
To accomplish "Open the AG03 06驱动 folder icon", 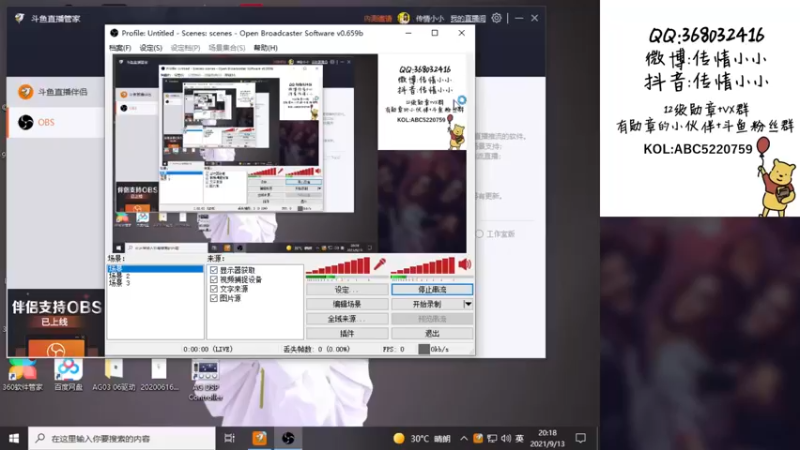I will click(114, 375).
